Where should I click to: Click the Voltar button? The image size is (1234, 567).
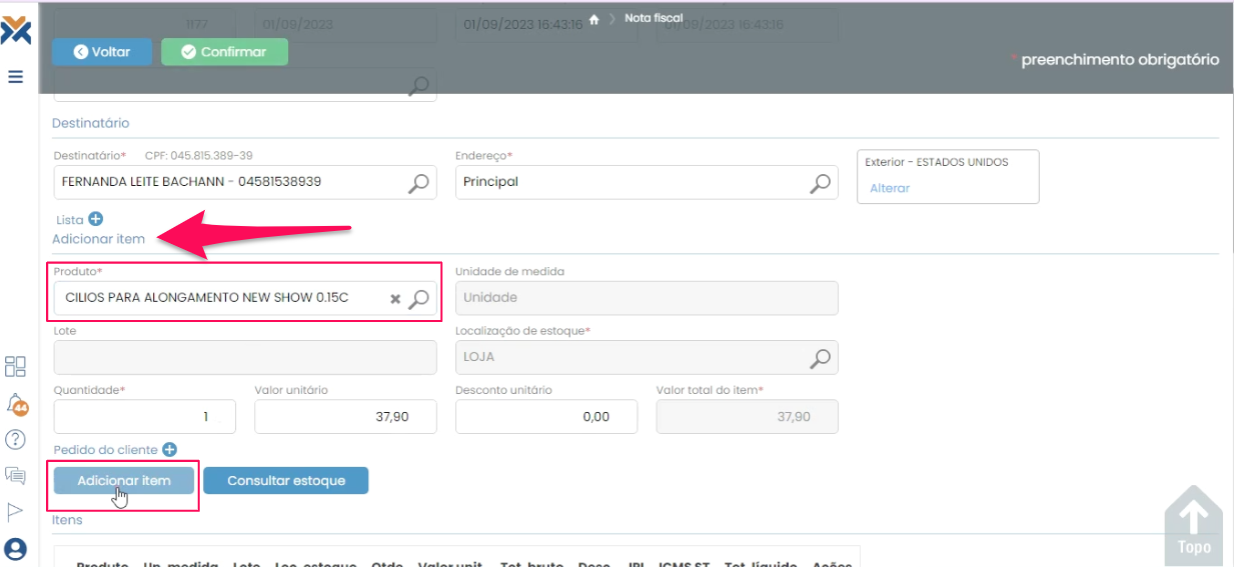(x=102, y=52)
